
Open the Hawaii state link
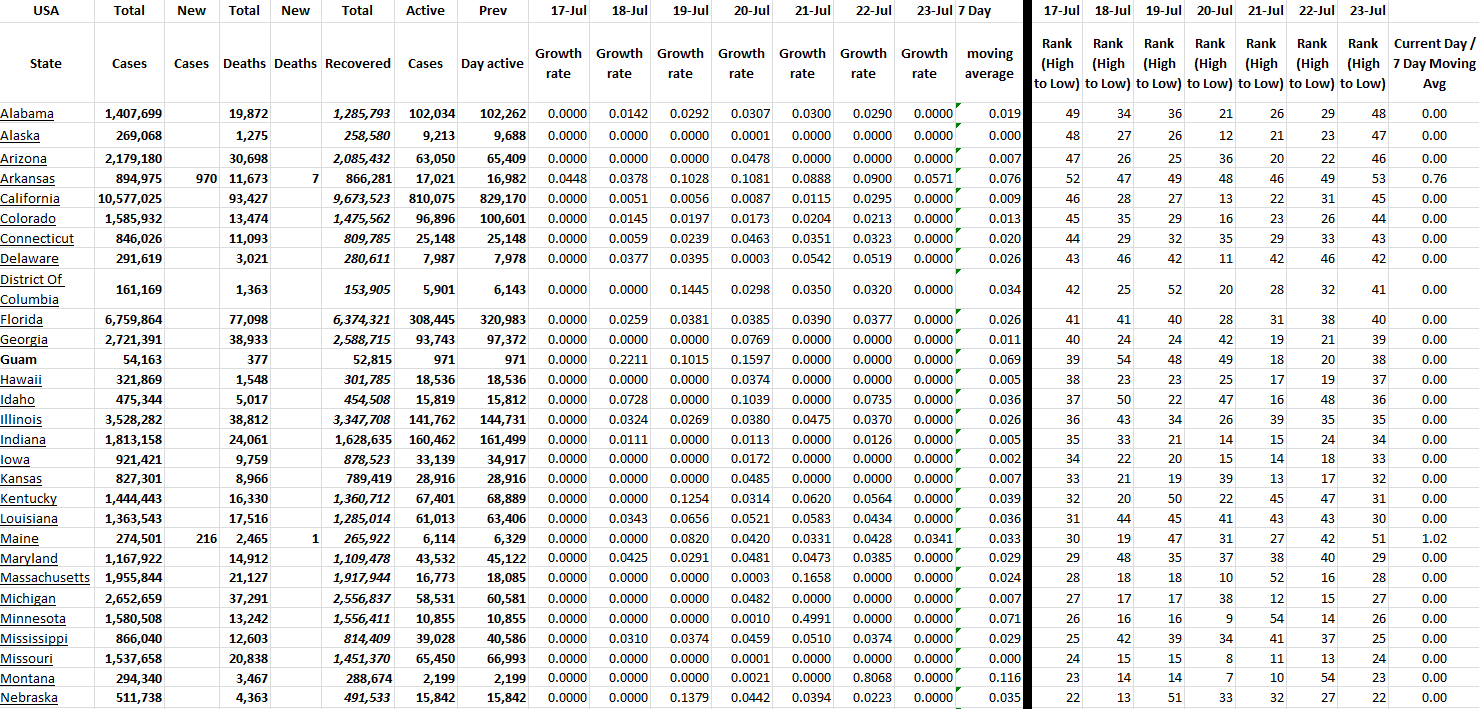(21, 380)
